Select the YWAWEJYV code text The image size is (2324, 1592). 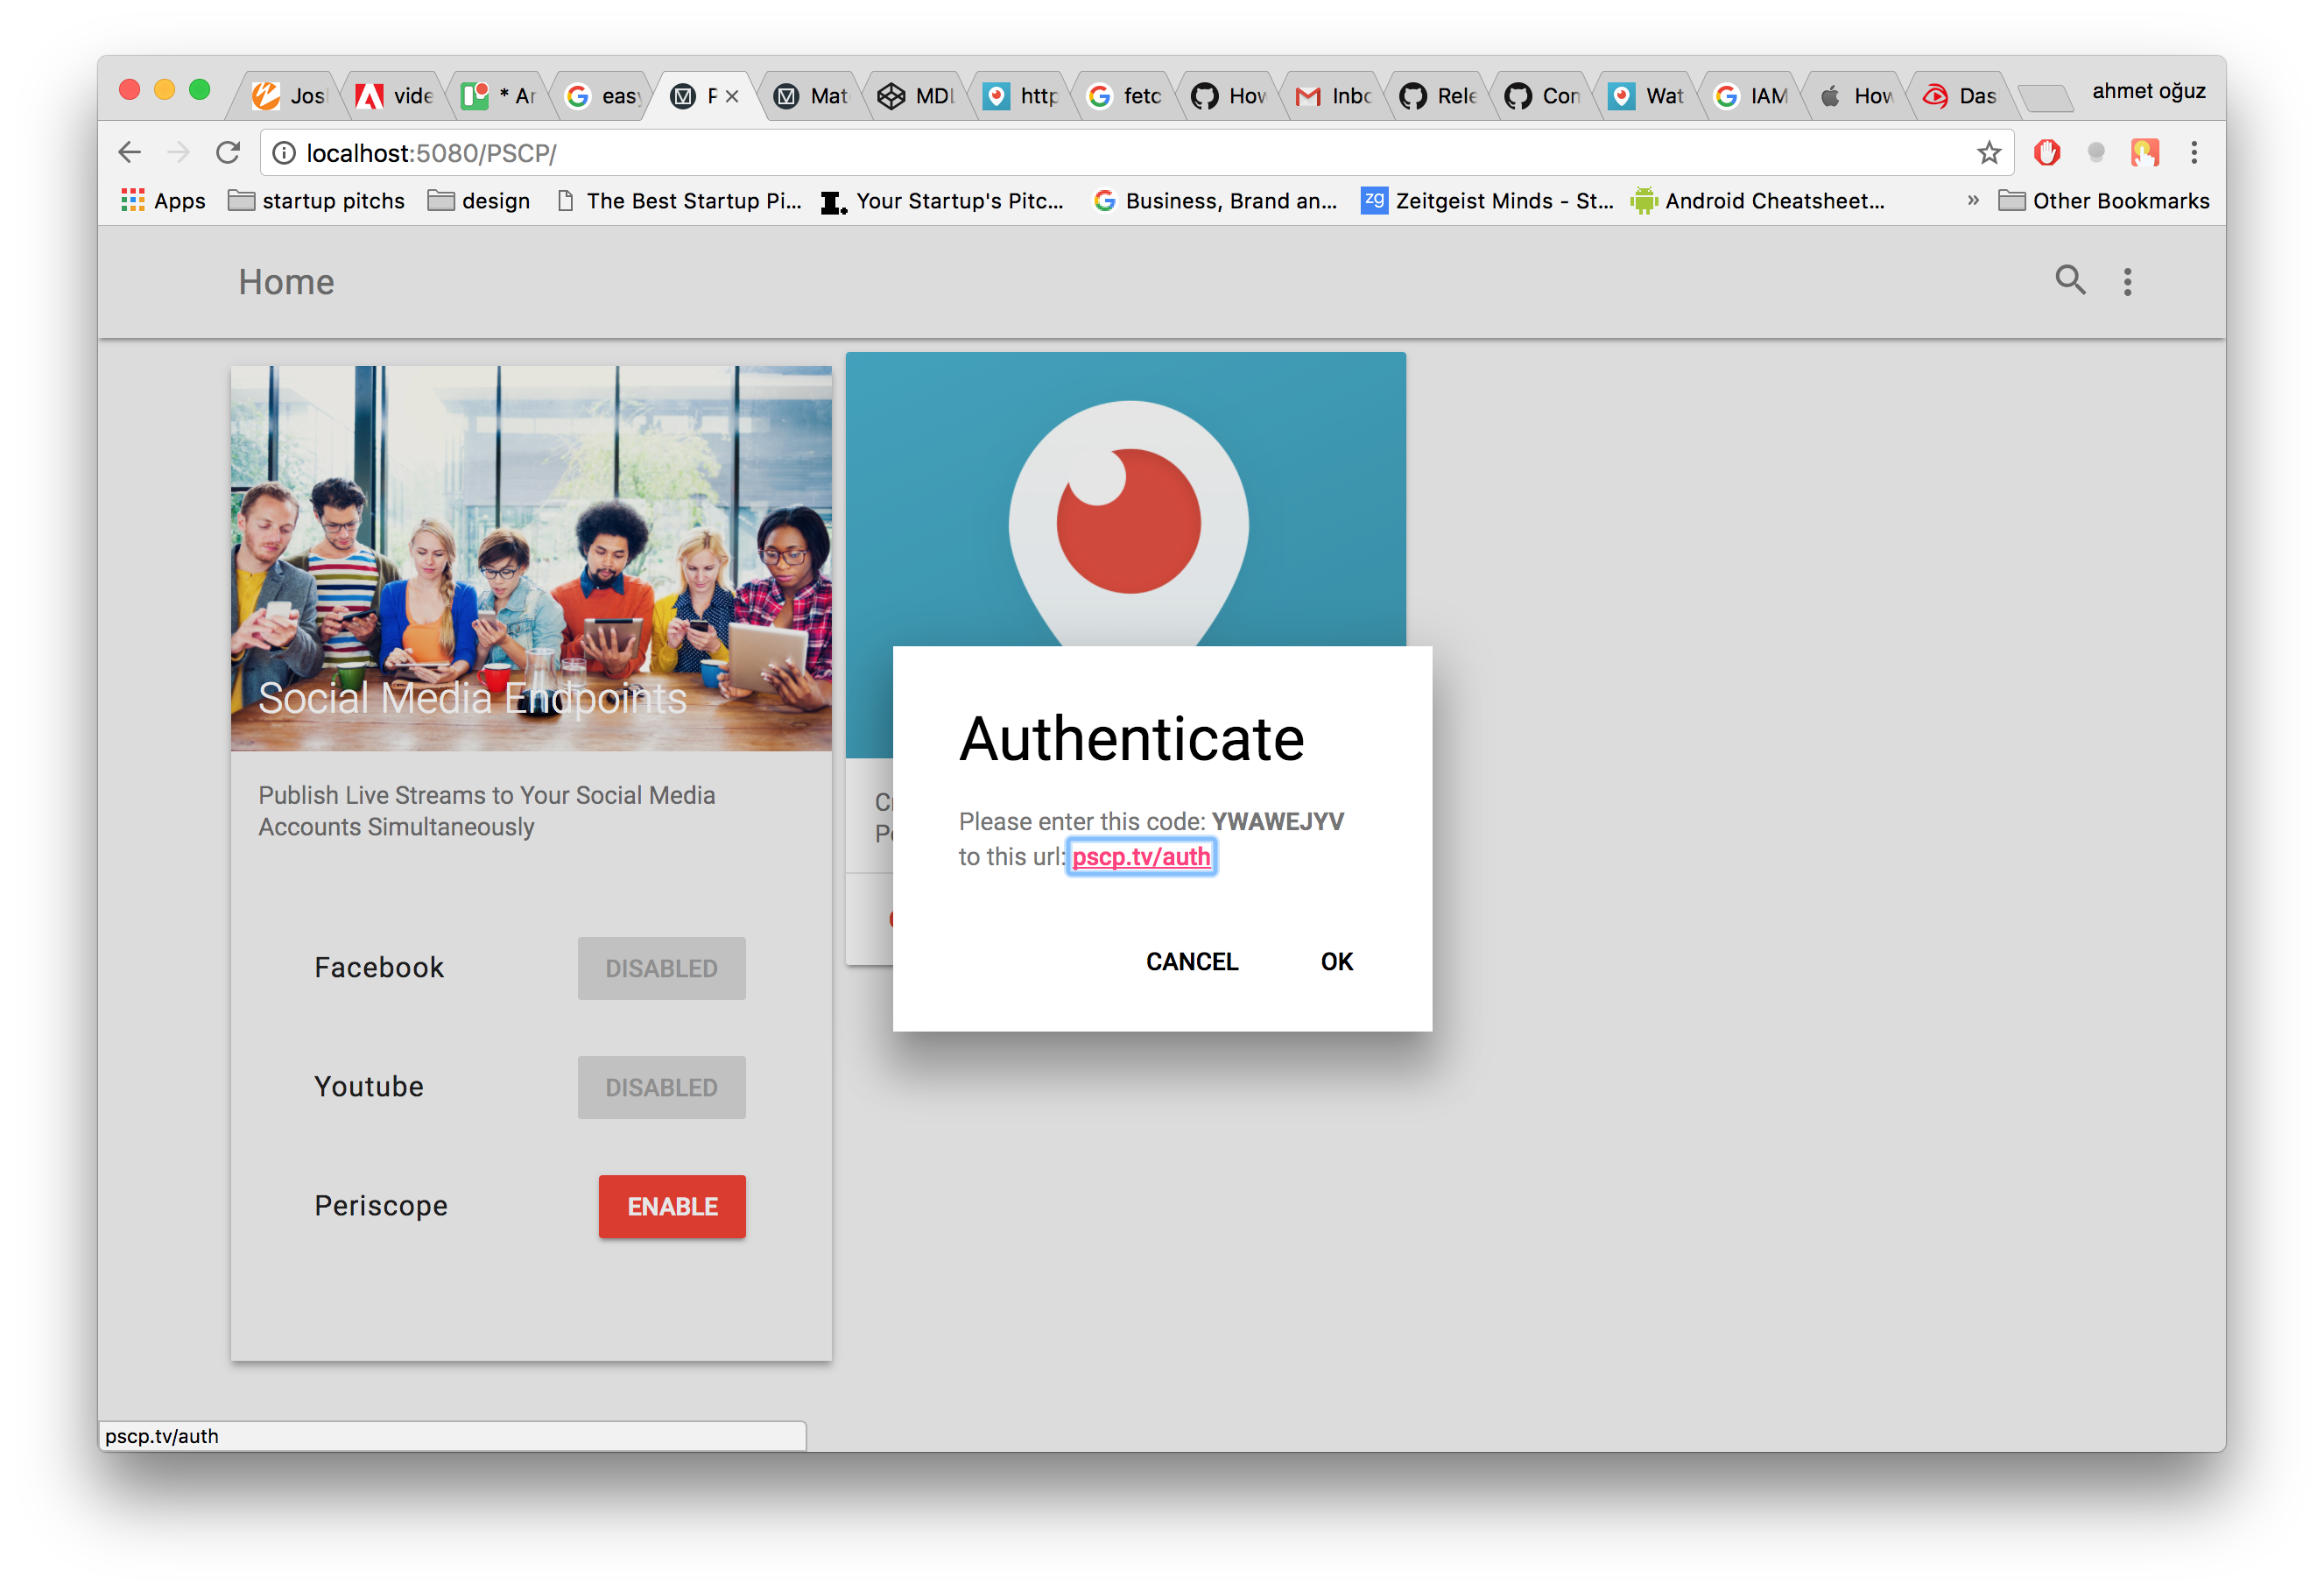coord(1277,821)
